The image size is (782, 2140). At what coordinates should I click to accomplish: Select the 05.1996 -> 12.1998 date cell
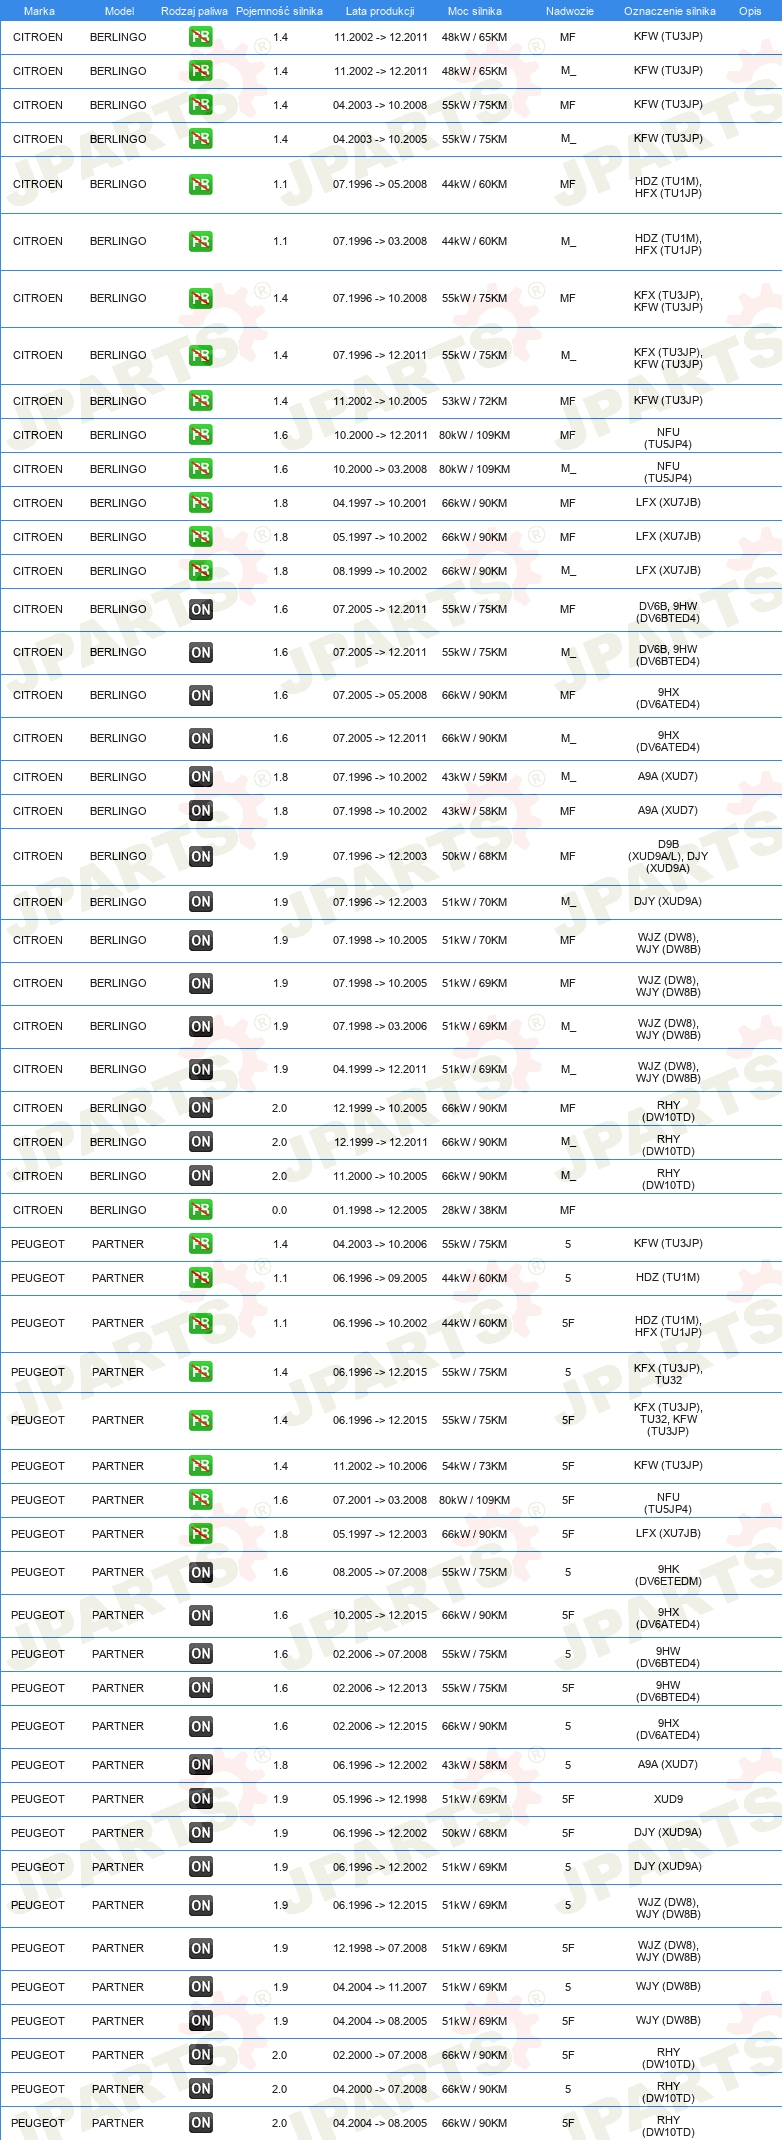click(380, 1799)
